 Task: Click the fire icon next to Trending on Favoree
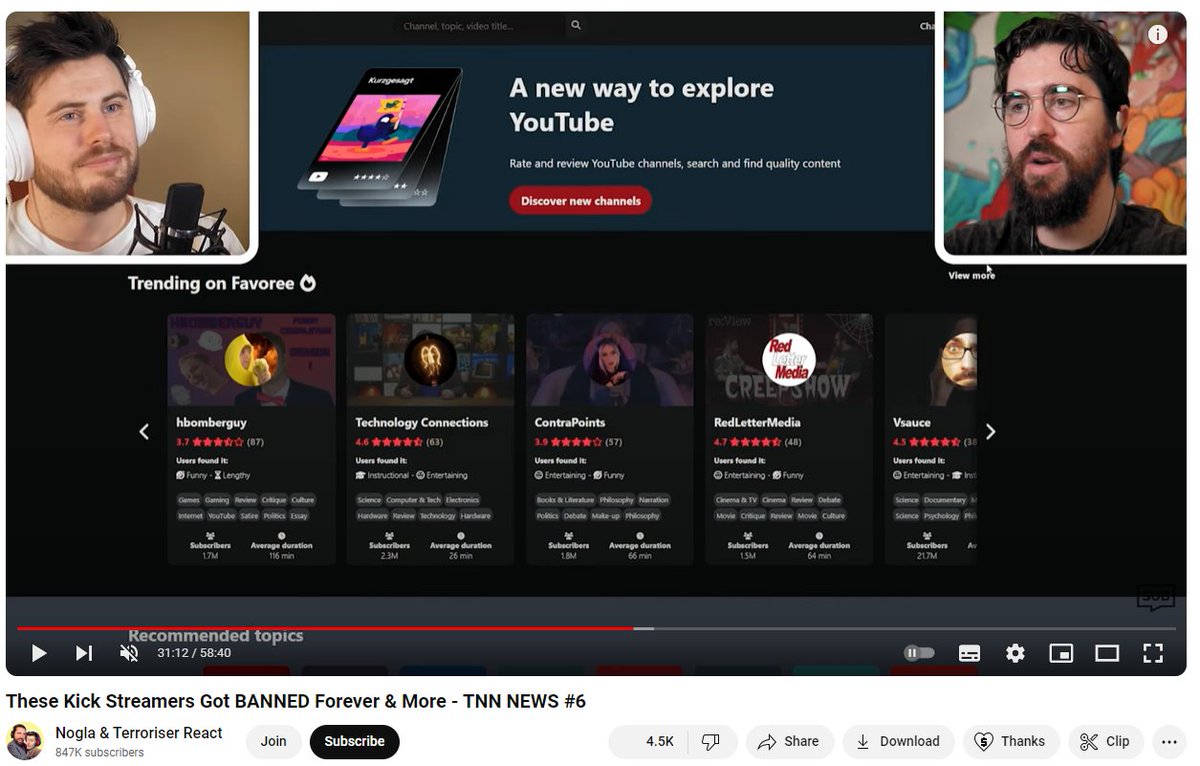pyautogui.click(x=308, y=283)
